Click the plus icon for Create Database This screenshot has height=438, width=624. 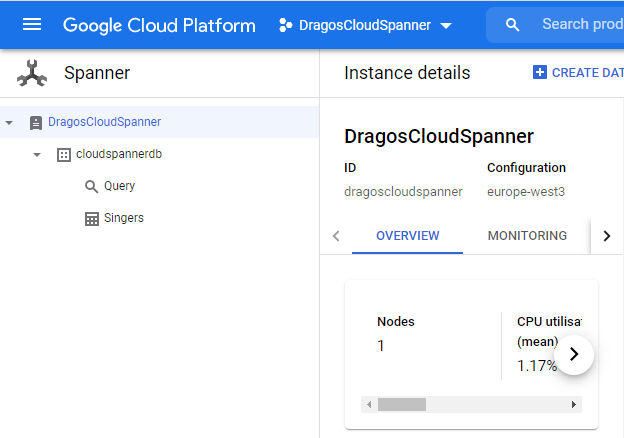[x=540, y=72]
